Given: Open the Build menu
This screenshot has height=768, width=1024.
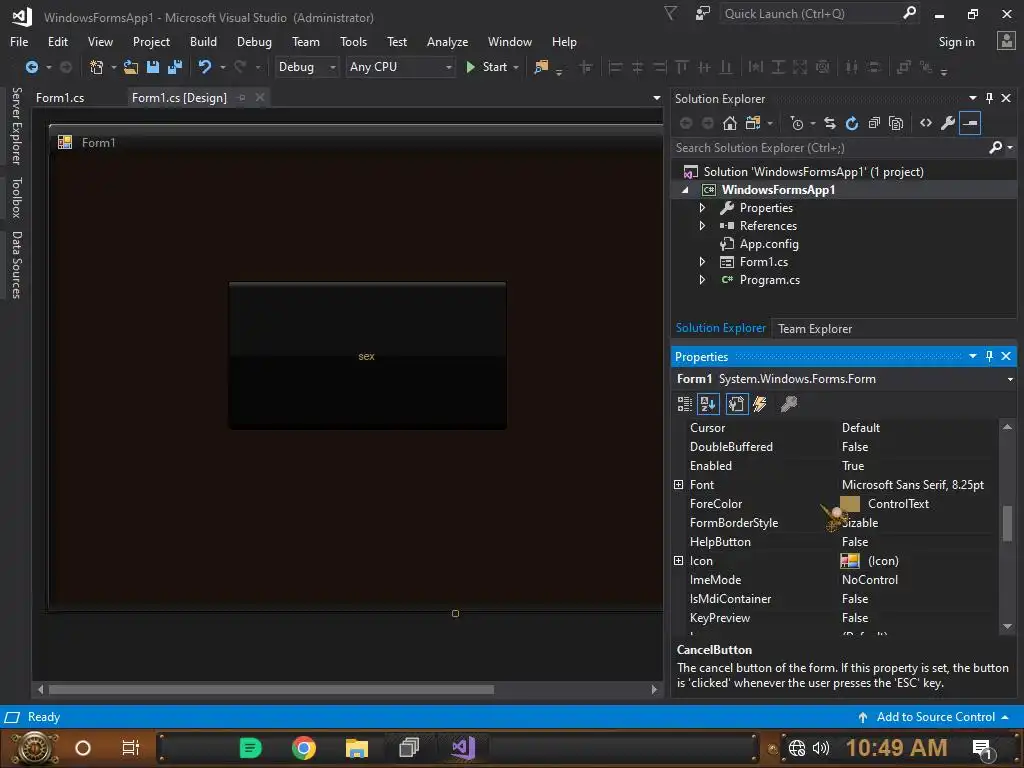Looking at the screenshot, I should click(x=203, y=42).
